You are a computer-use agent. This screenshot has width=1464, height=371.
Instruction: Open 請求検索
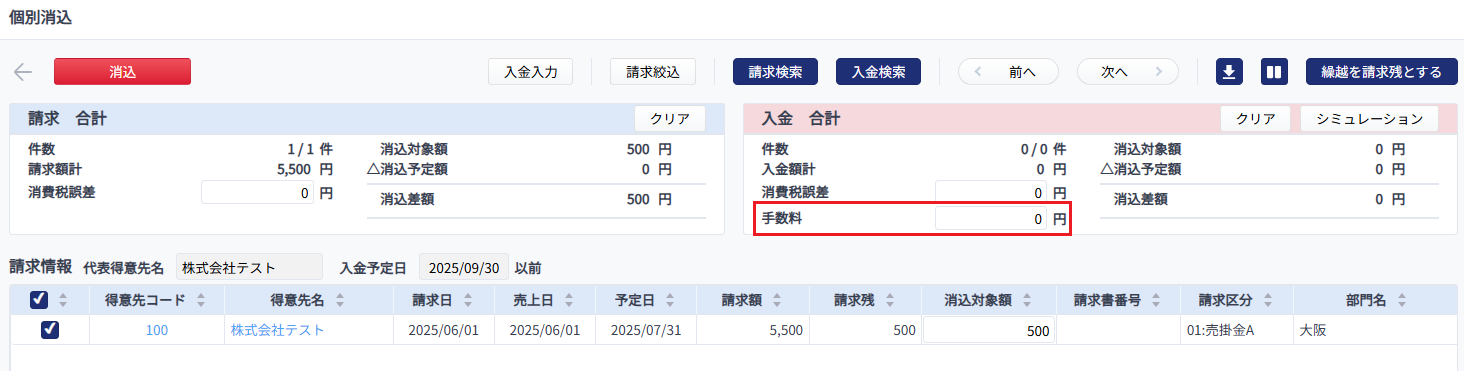point(775,71)
